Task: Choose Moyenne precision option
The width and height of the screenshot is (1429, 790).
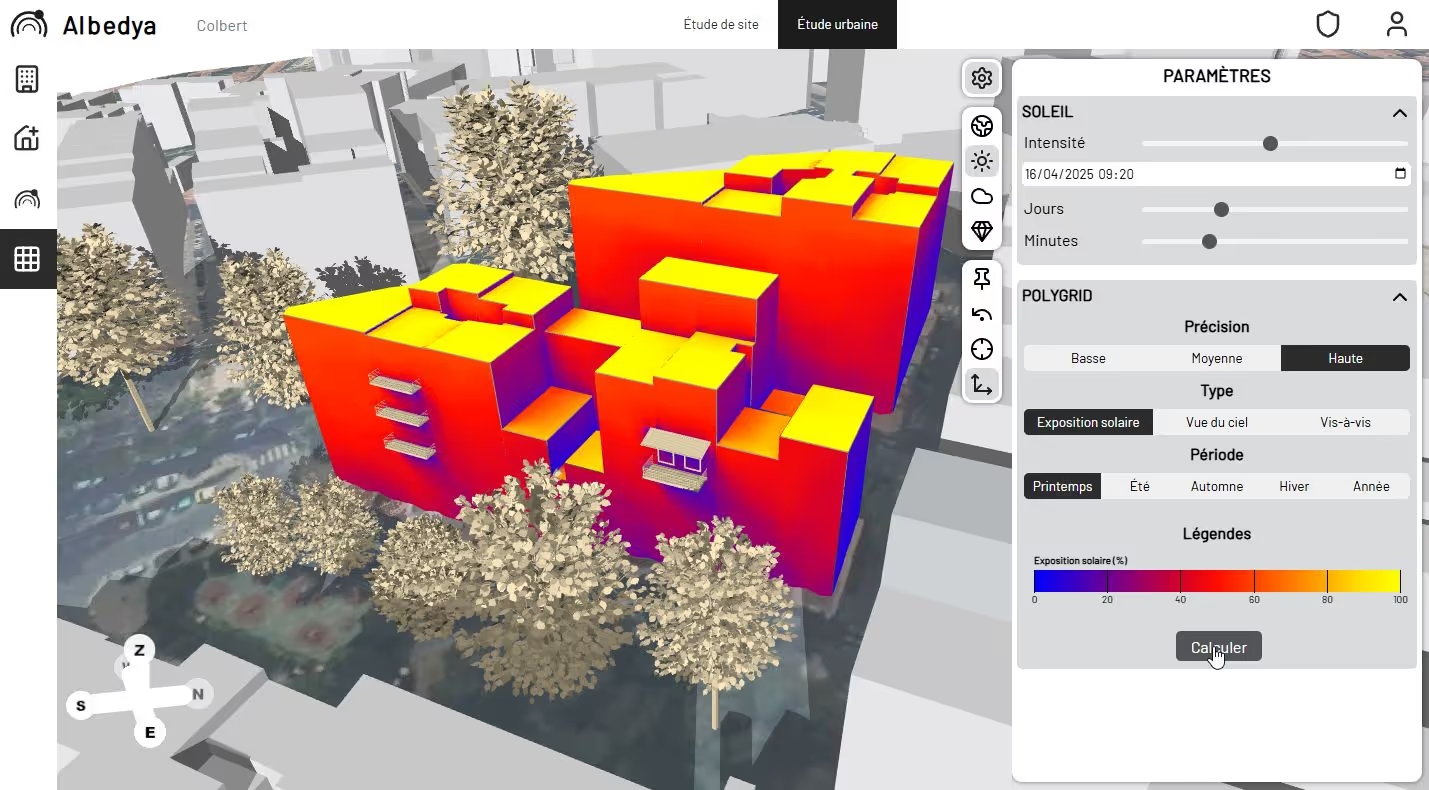Action: [1216, 358]
